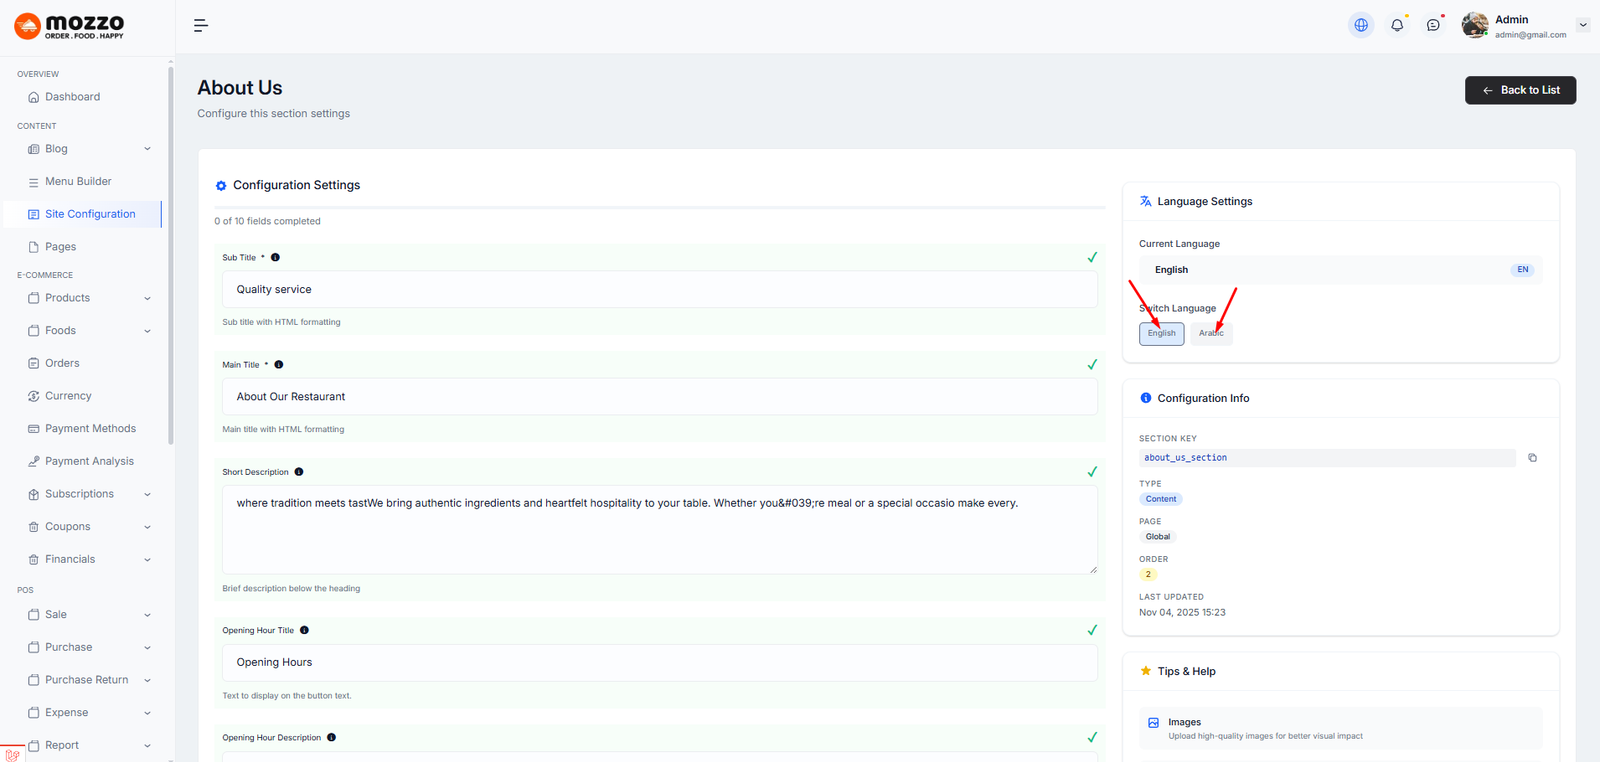This screenshot has width=1600, height=762.
Task: Open the globe language icon in header
Action: (x=1361, y=25)
